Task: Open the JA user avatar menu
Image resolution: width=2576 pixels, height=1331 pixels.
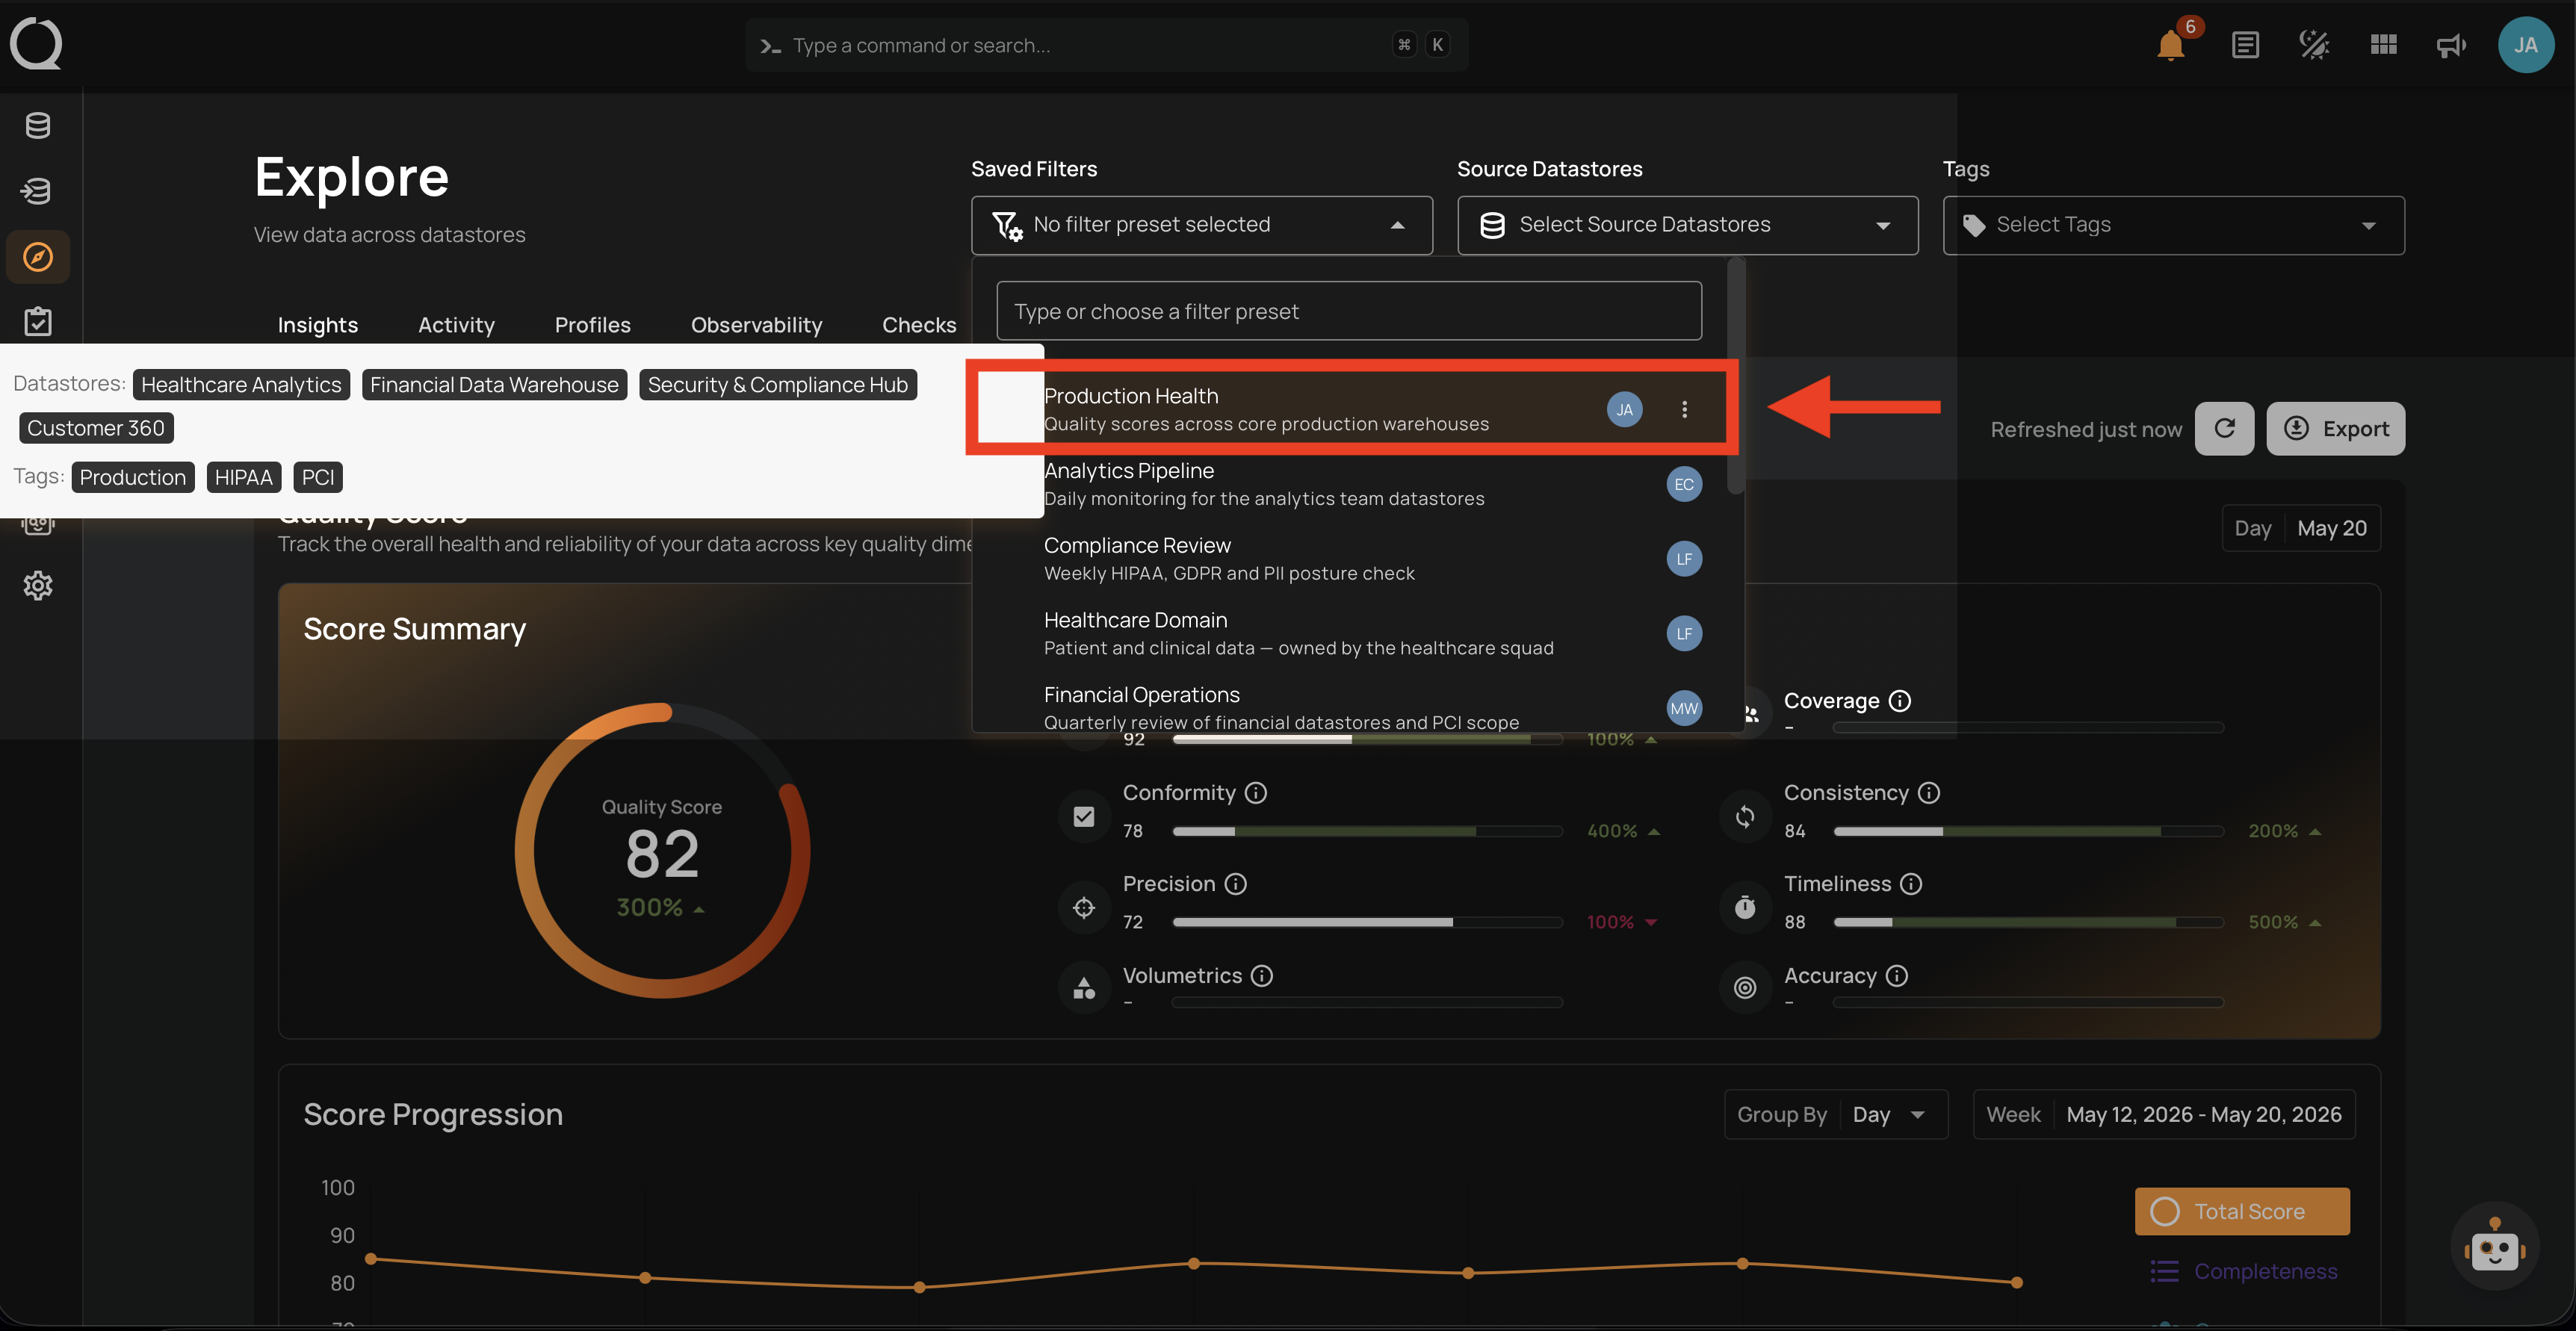Action: [x=2525, y=45]
